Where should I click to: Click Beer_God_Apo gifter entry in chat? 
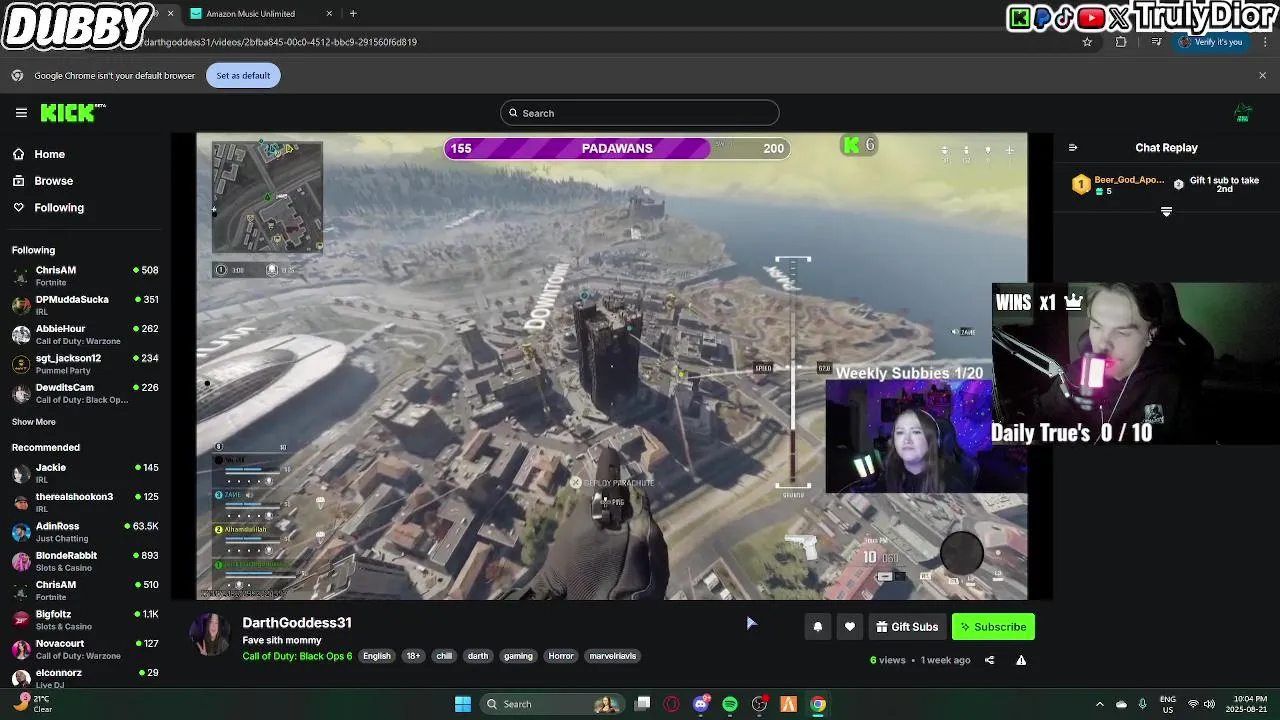pos(1118,185)
